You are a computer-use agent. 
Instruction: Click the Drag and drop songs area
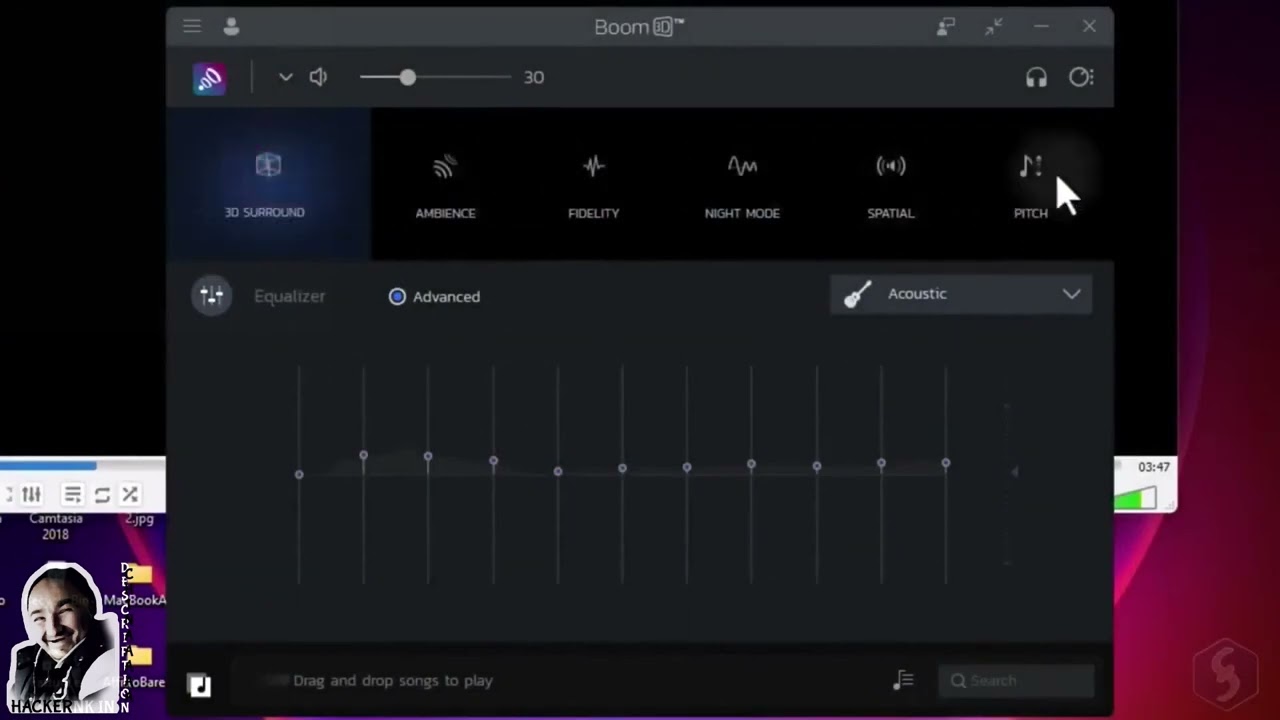point(393,681)
